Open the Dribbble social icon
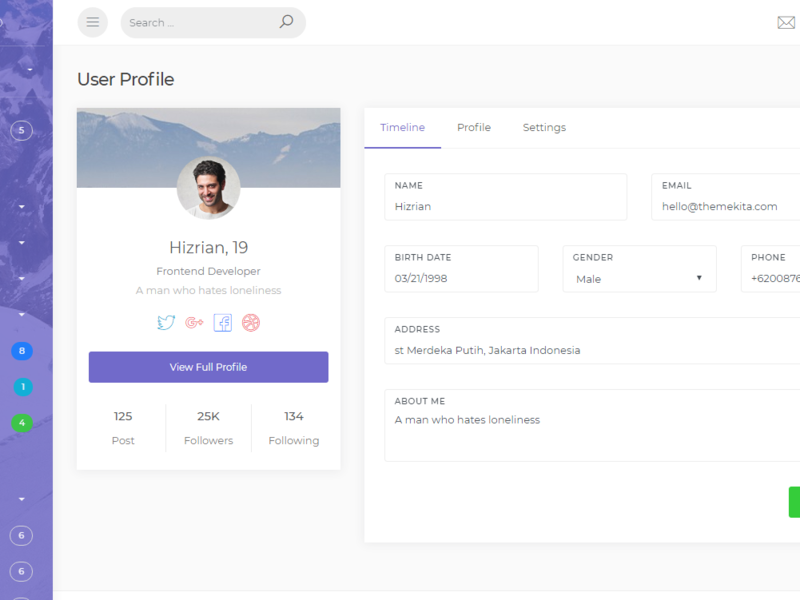 [x=251, y=322]
